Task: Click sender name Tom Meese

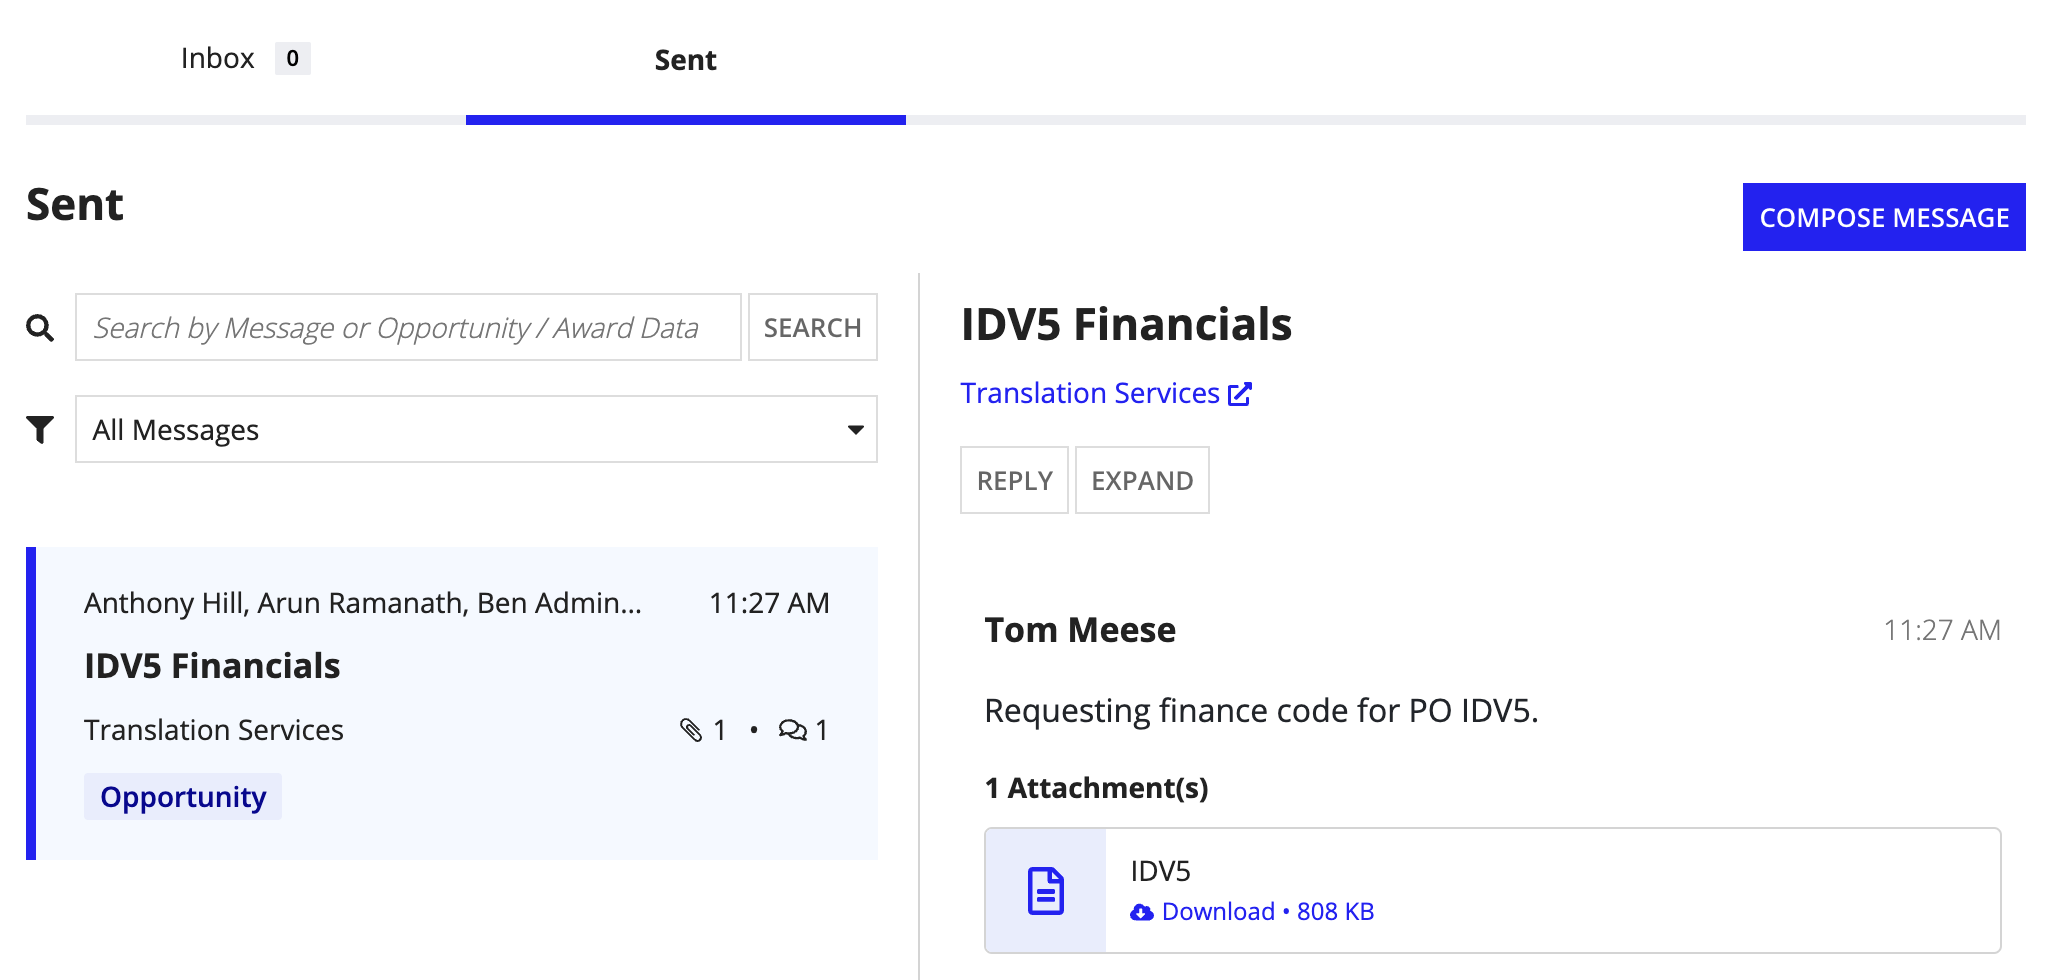Action: [x=1080, y=630]
